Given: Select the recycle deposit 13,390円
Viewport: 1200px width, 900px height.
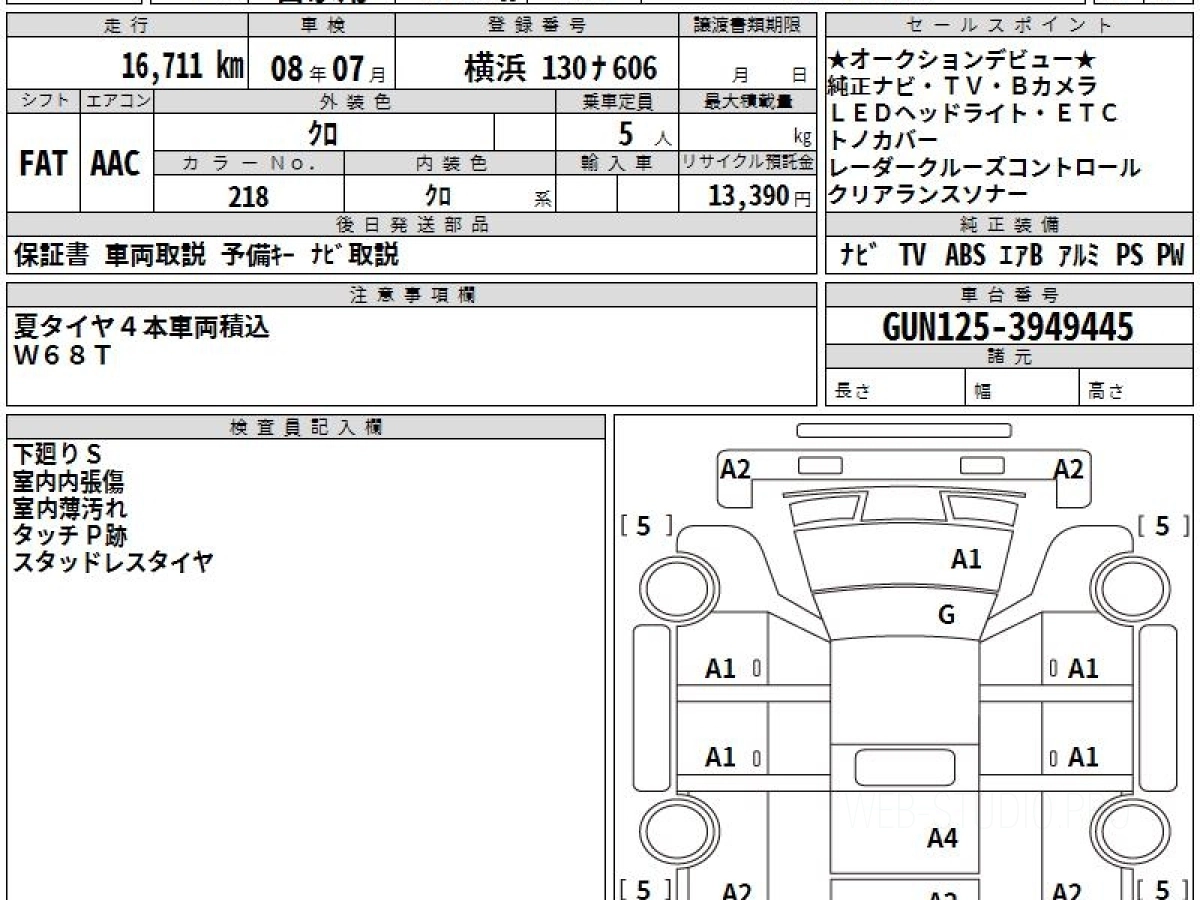Looking at the screenshot, I should (x=760, y=196).
